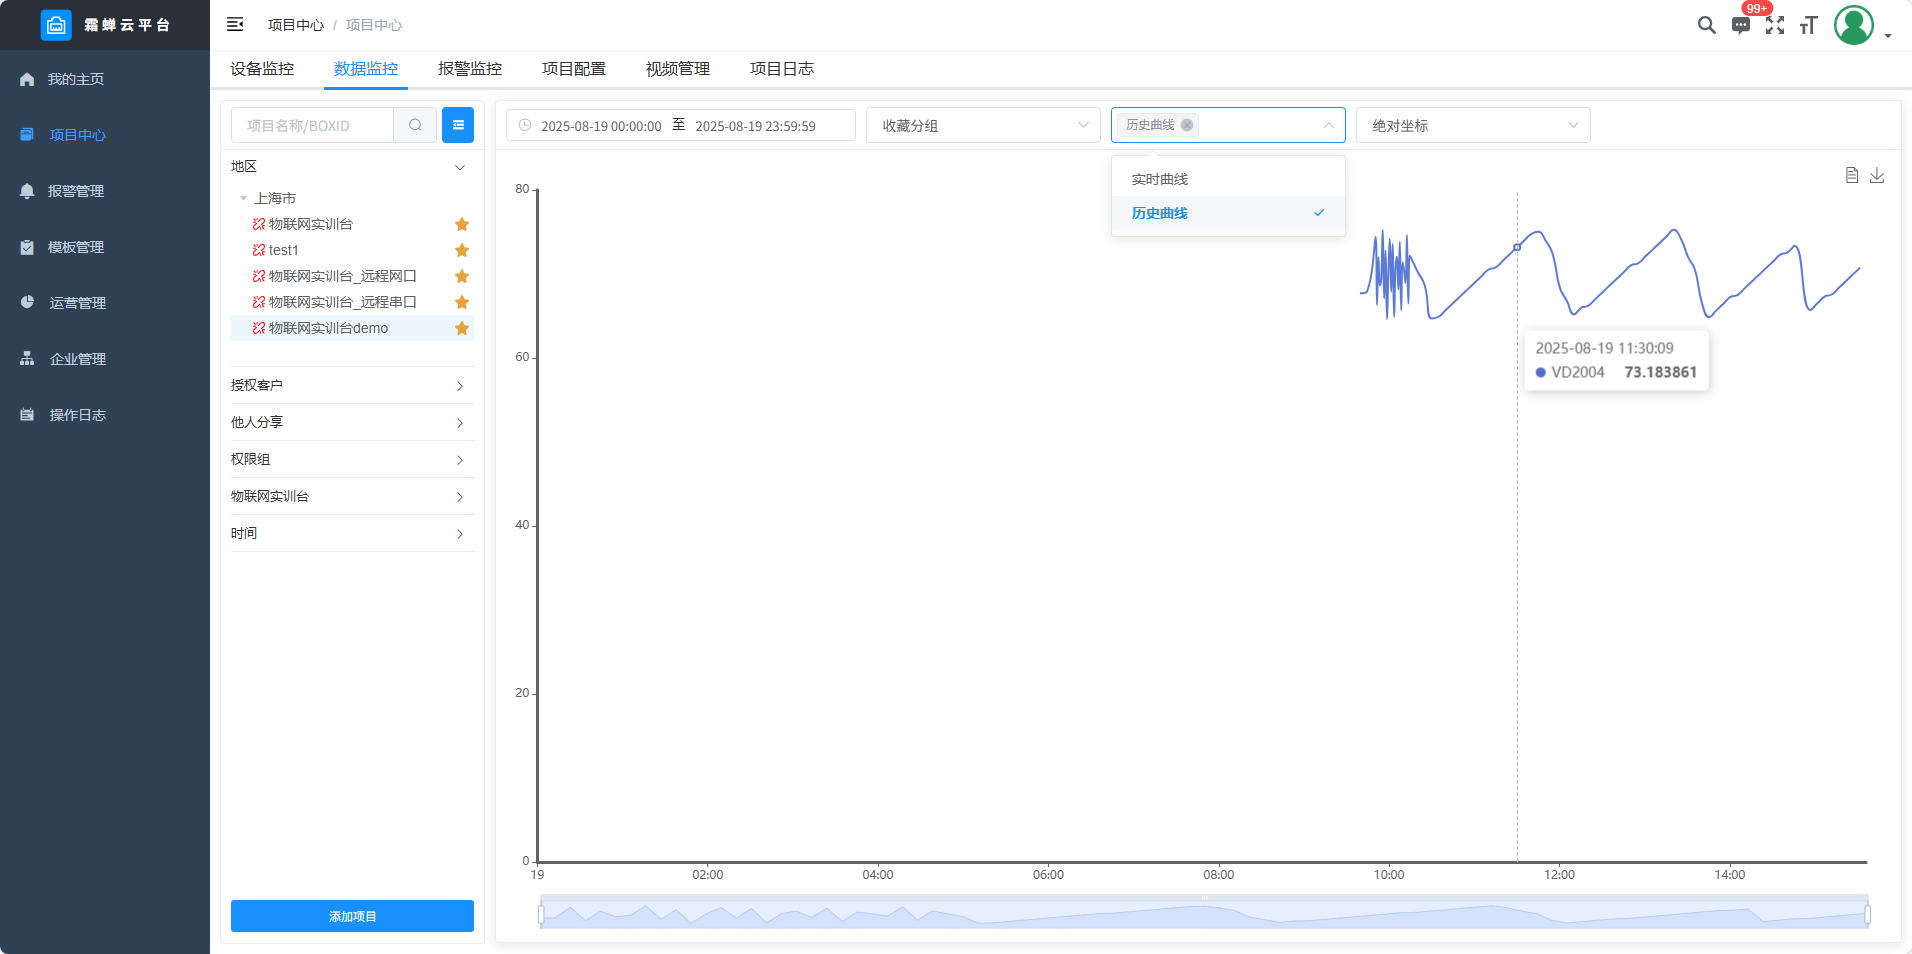Screen dimensions: 1912x954
Task: Unfavorite test1 using its star
Action: pos(462,250)
